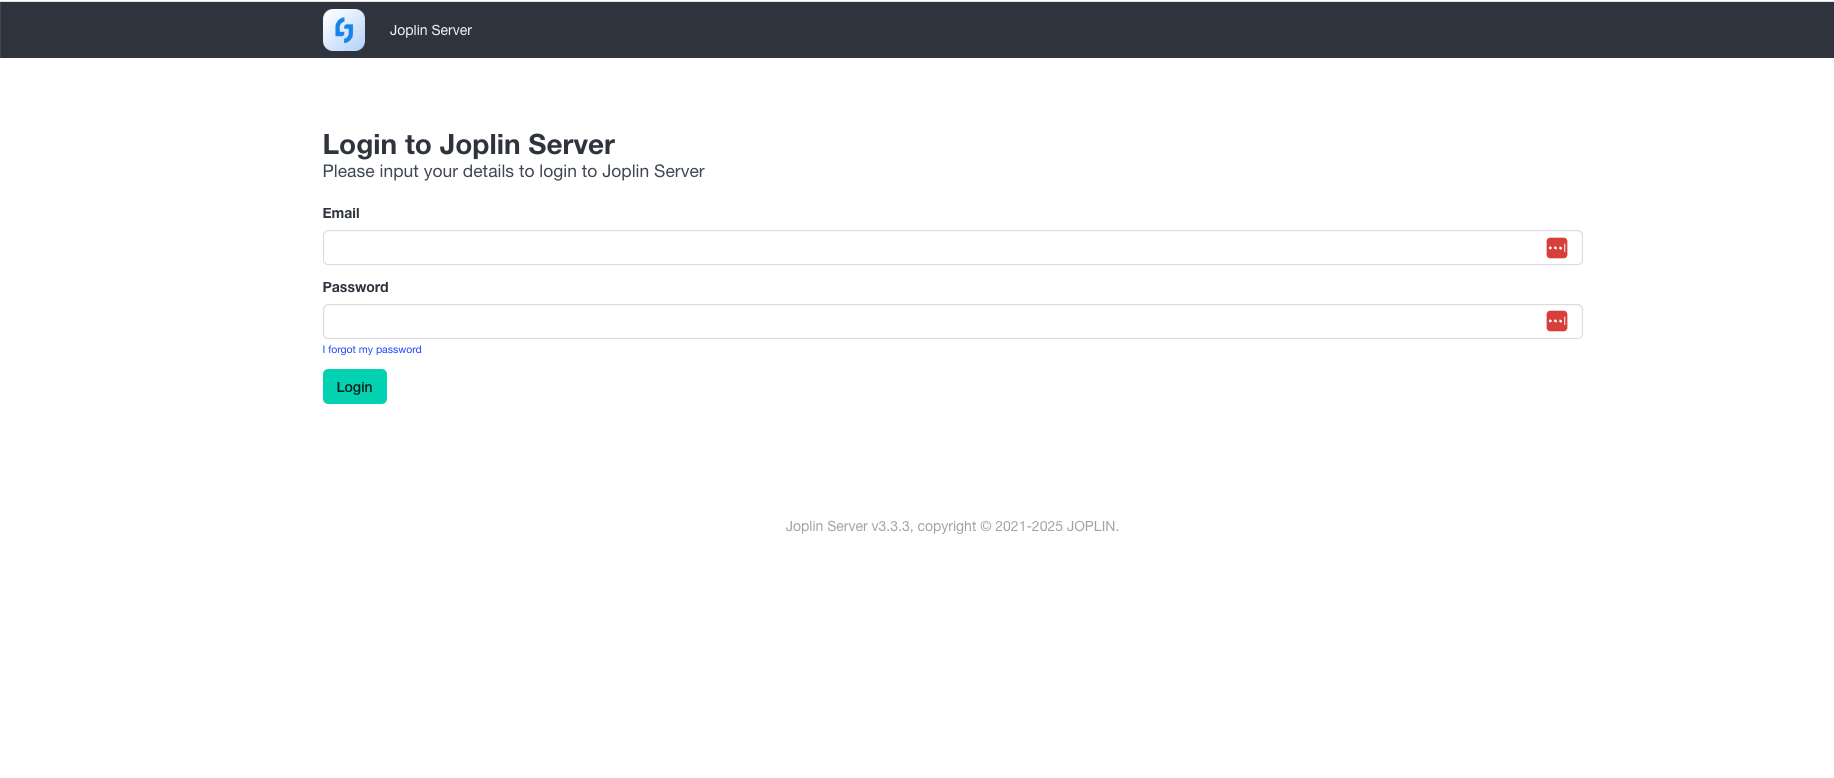Focus the Email input field
Viewport: 1834px width, 778px height.
click(952, 248)
